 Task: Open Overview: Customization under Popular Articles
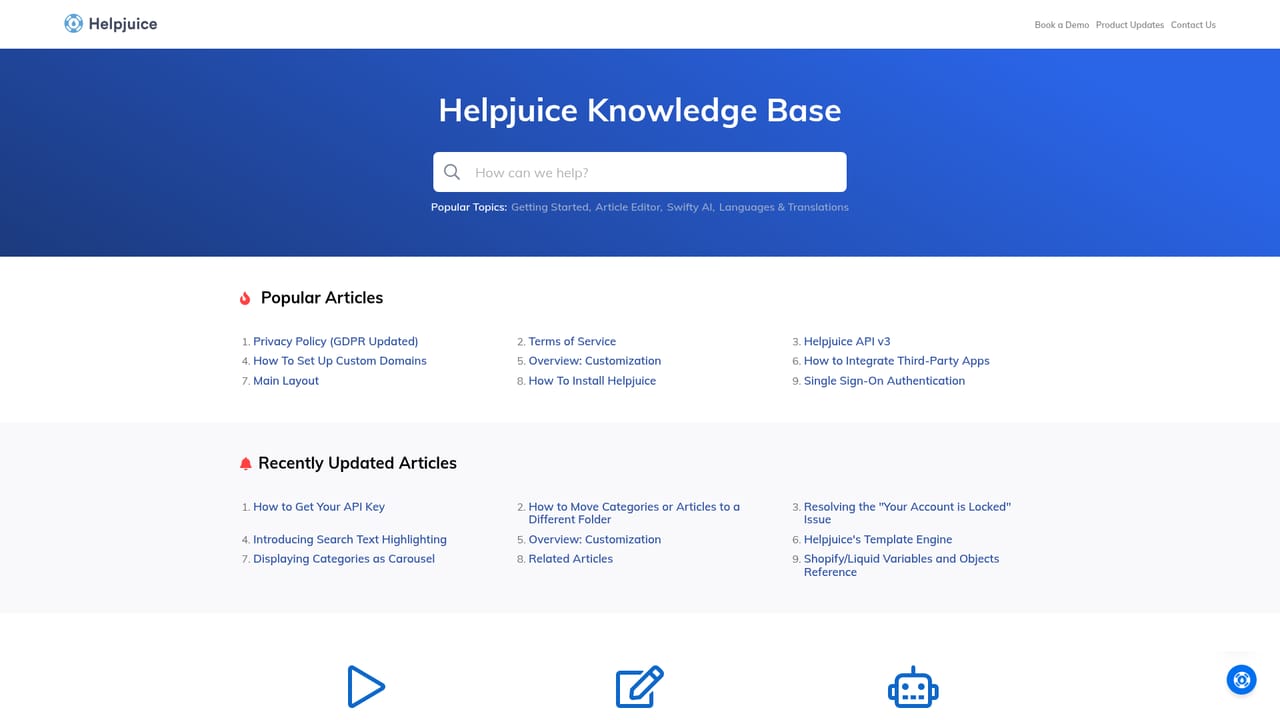click(x=595, y=361)
